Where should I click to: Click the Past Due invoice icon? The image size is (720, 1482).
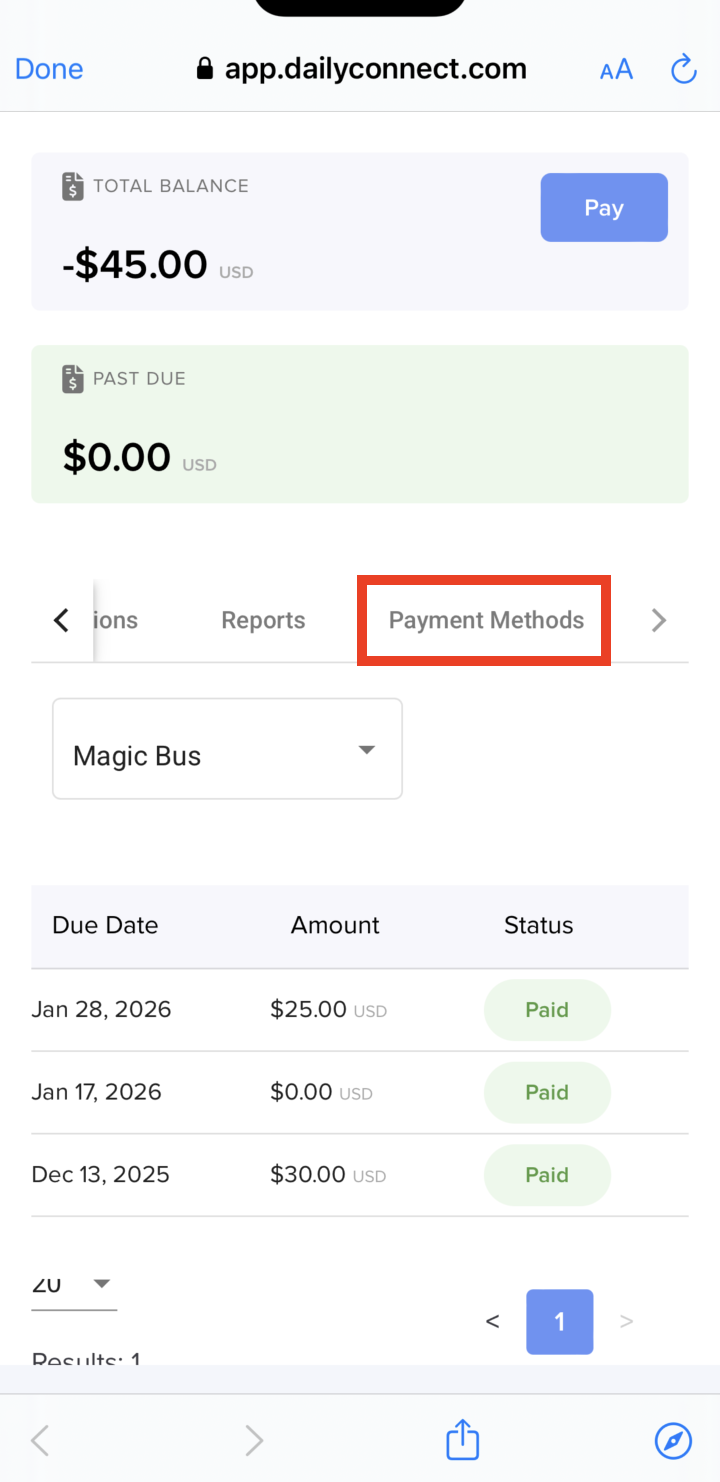click(x=72, y=380)
